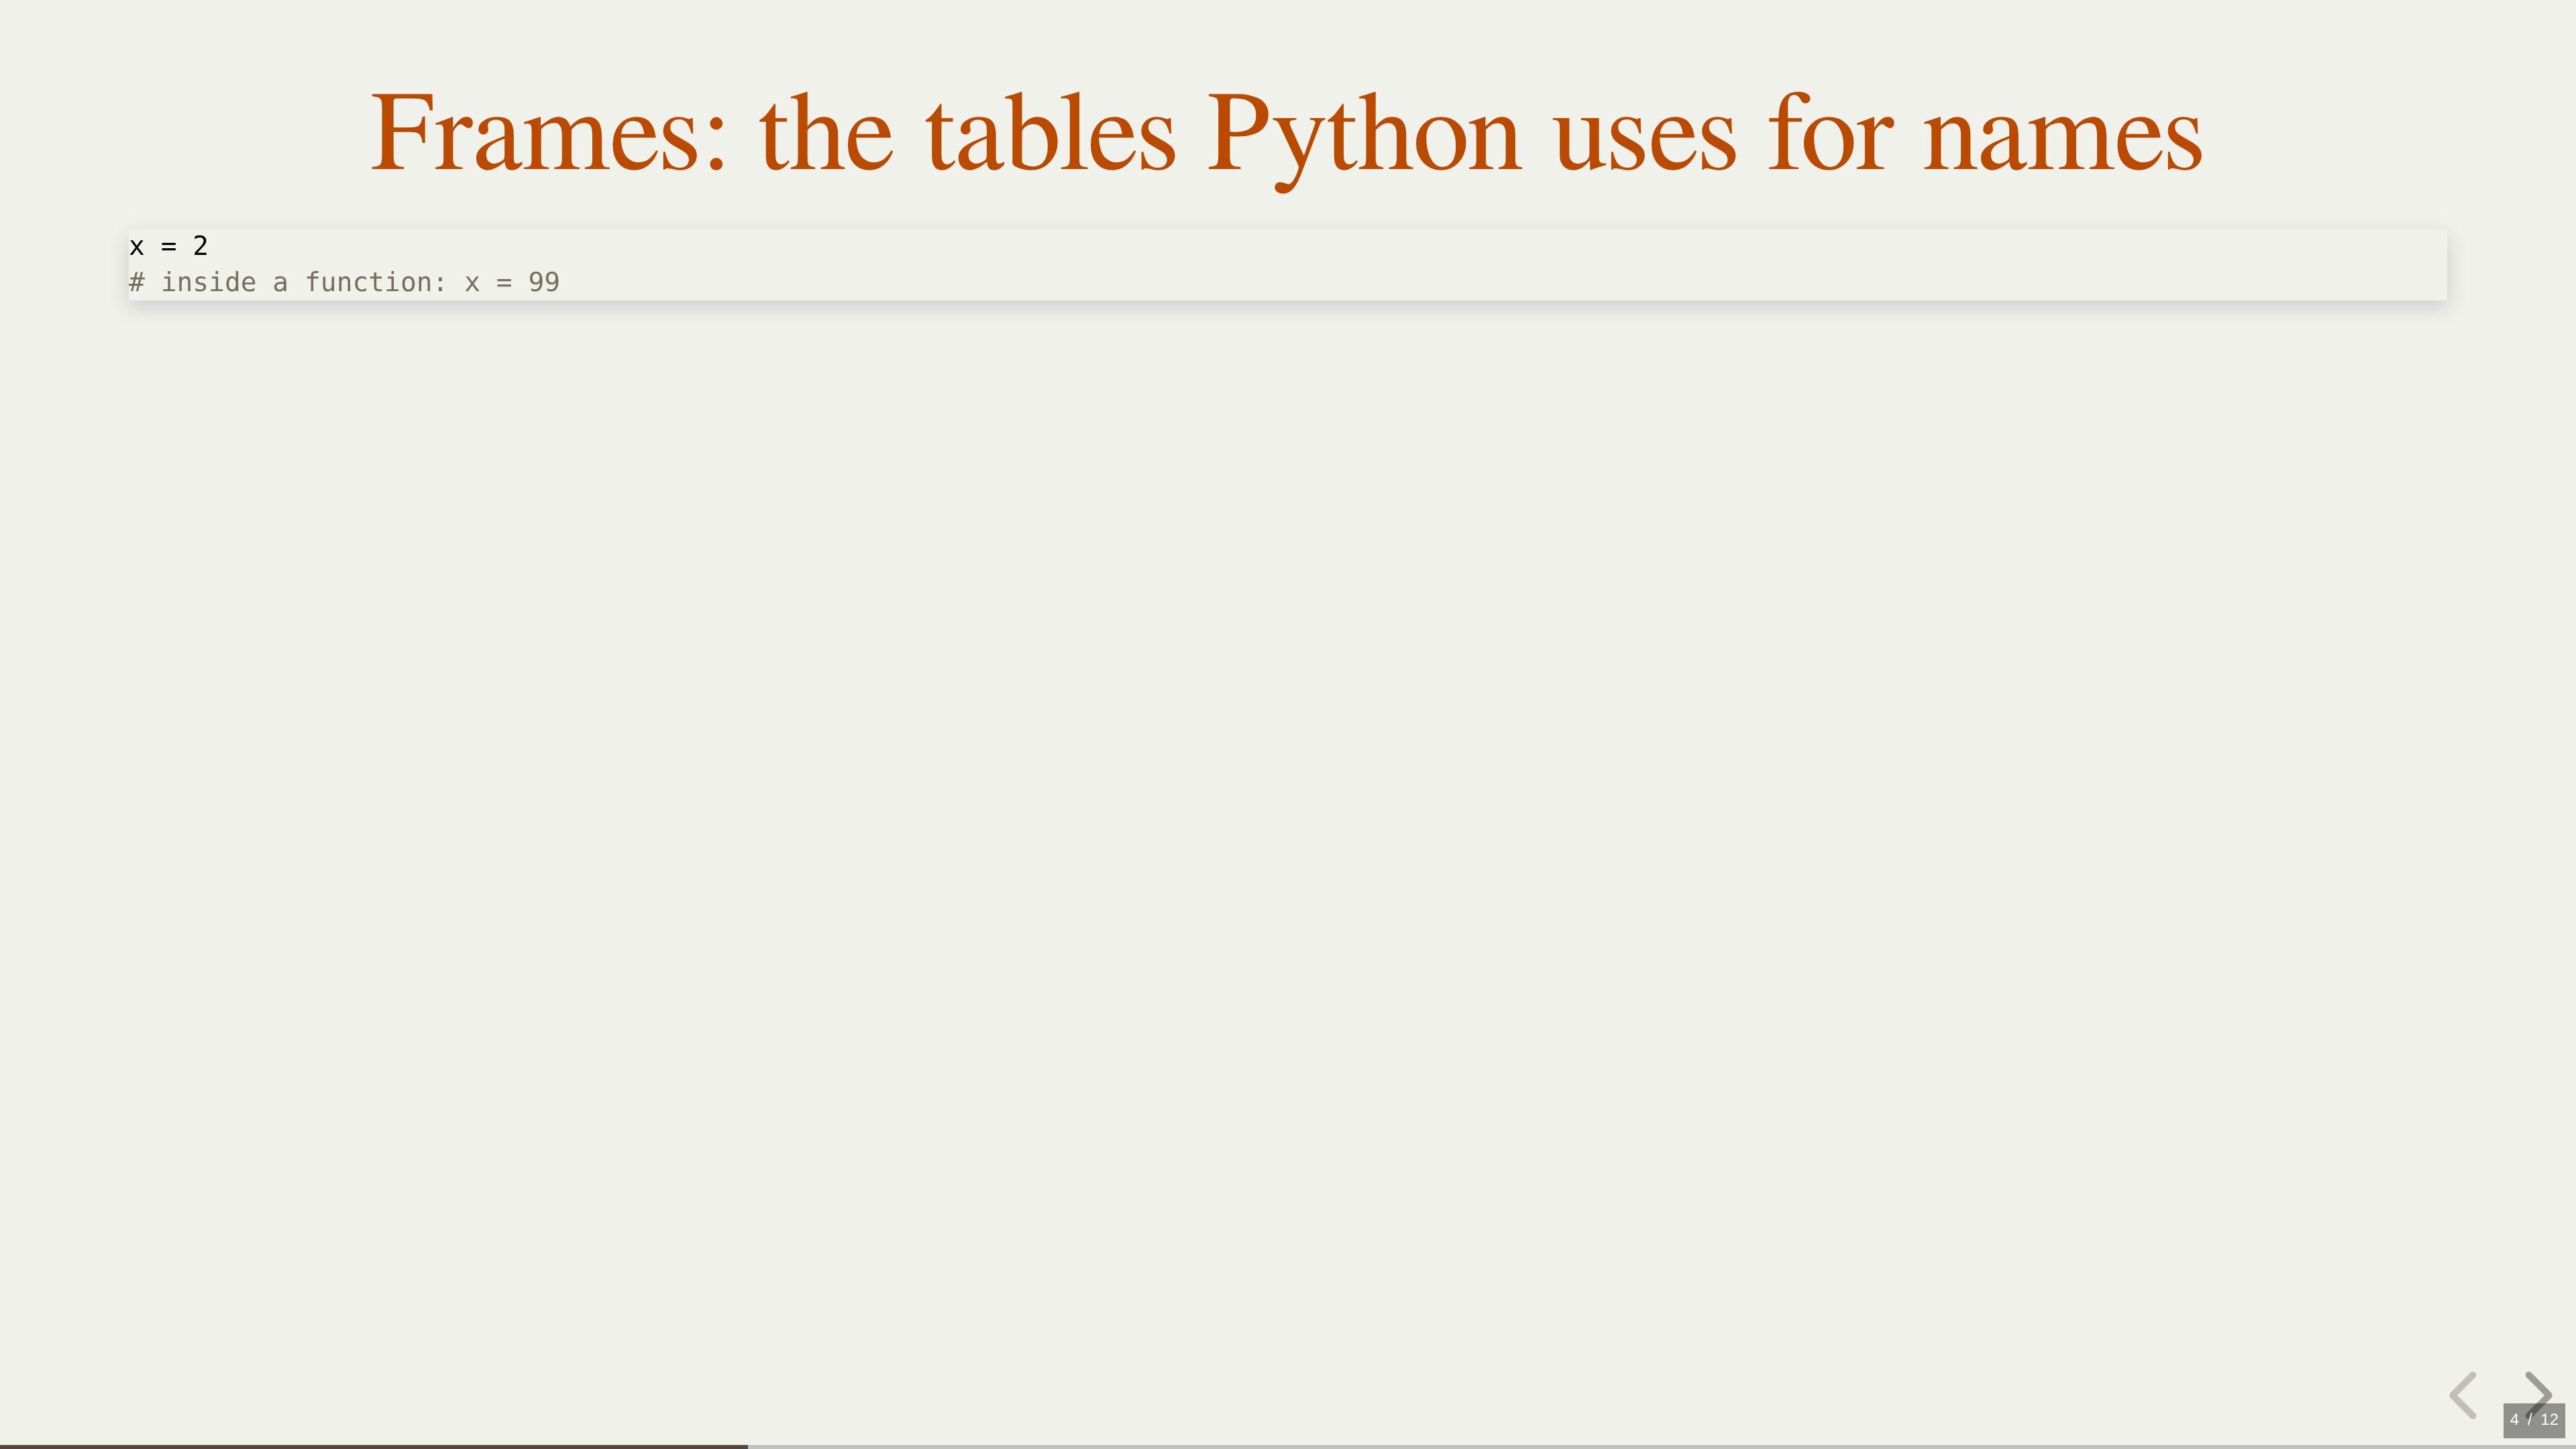Click the word "for" in the heading
The width and height of the screenshot is (2576, 1449).
point(1830,134)
